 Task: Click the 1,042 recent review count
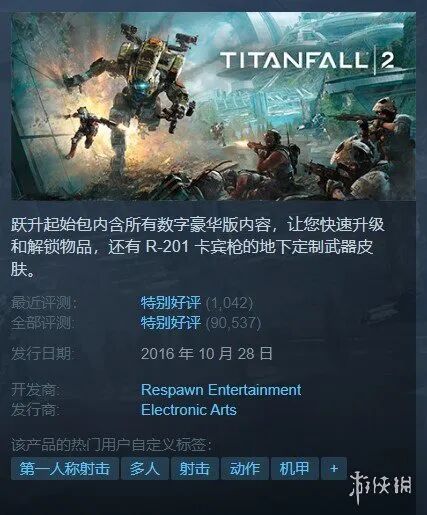point(229,303)
